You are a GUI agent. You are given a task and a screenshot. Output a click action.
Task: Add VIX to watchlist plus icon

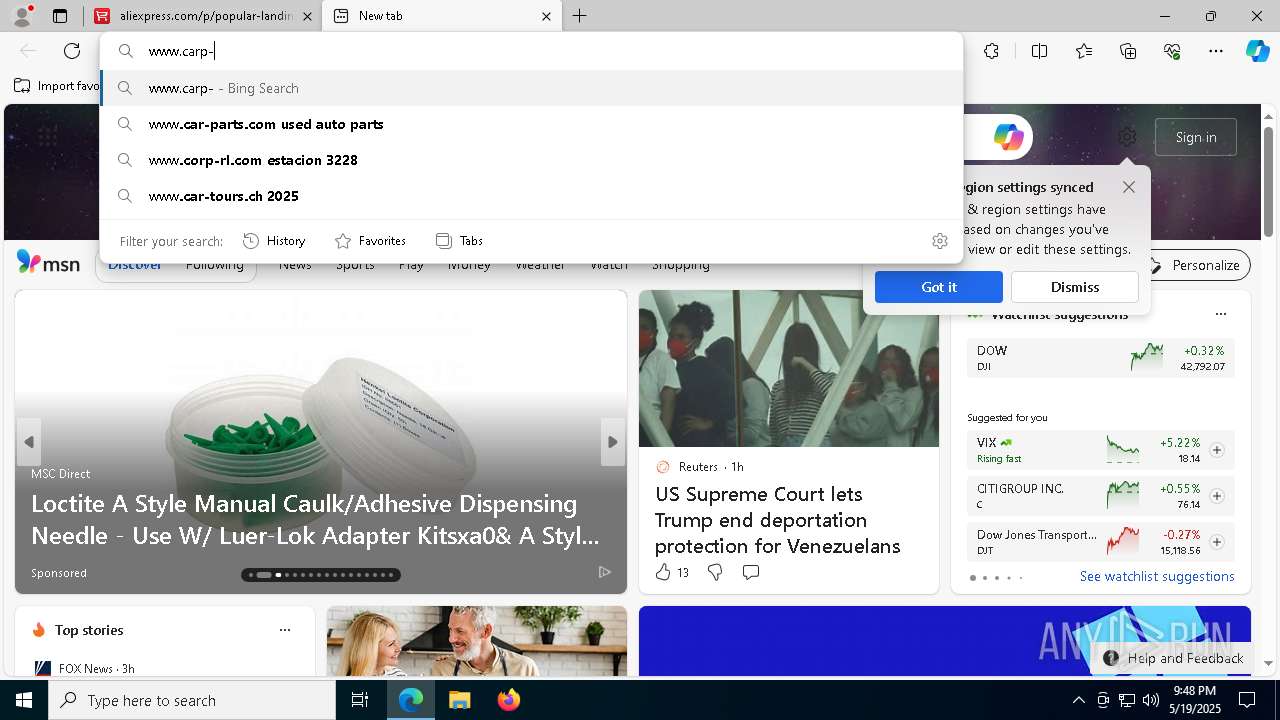pos(1216,450)
